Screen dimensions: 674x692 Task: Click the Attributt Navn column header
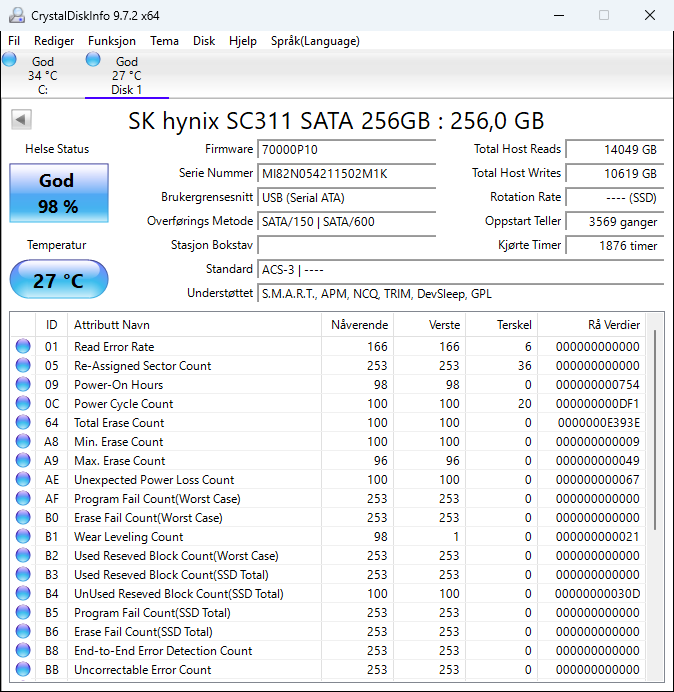(194, 325)
